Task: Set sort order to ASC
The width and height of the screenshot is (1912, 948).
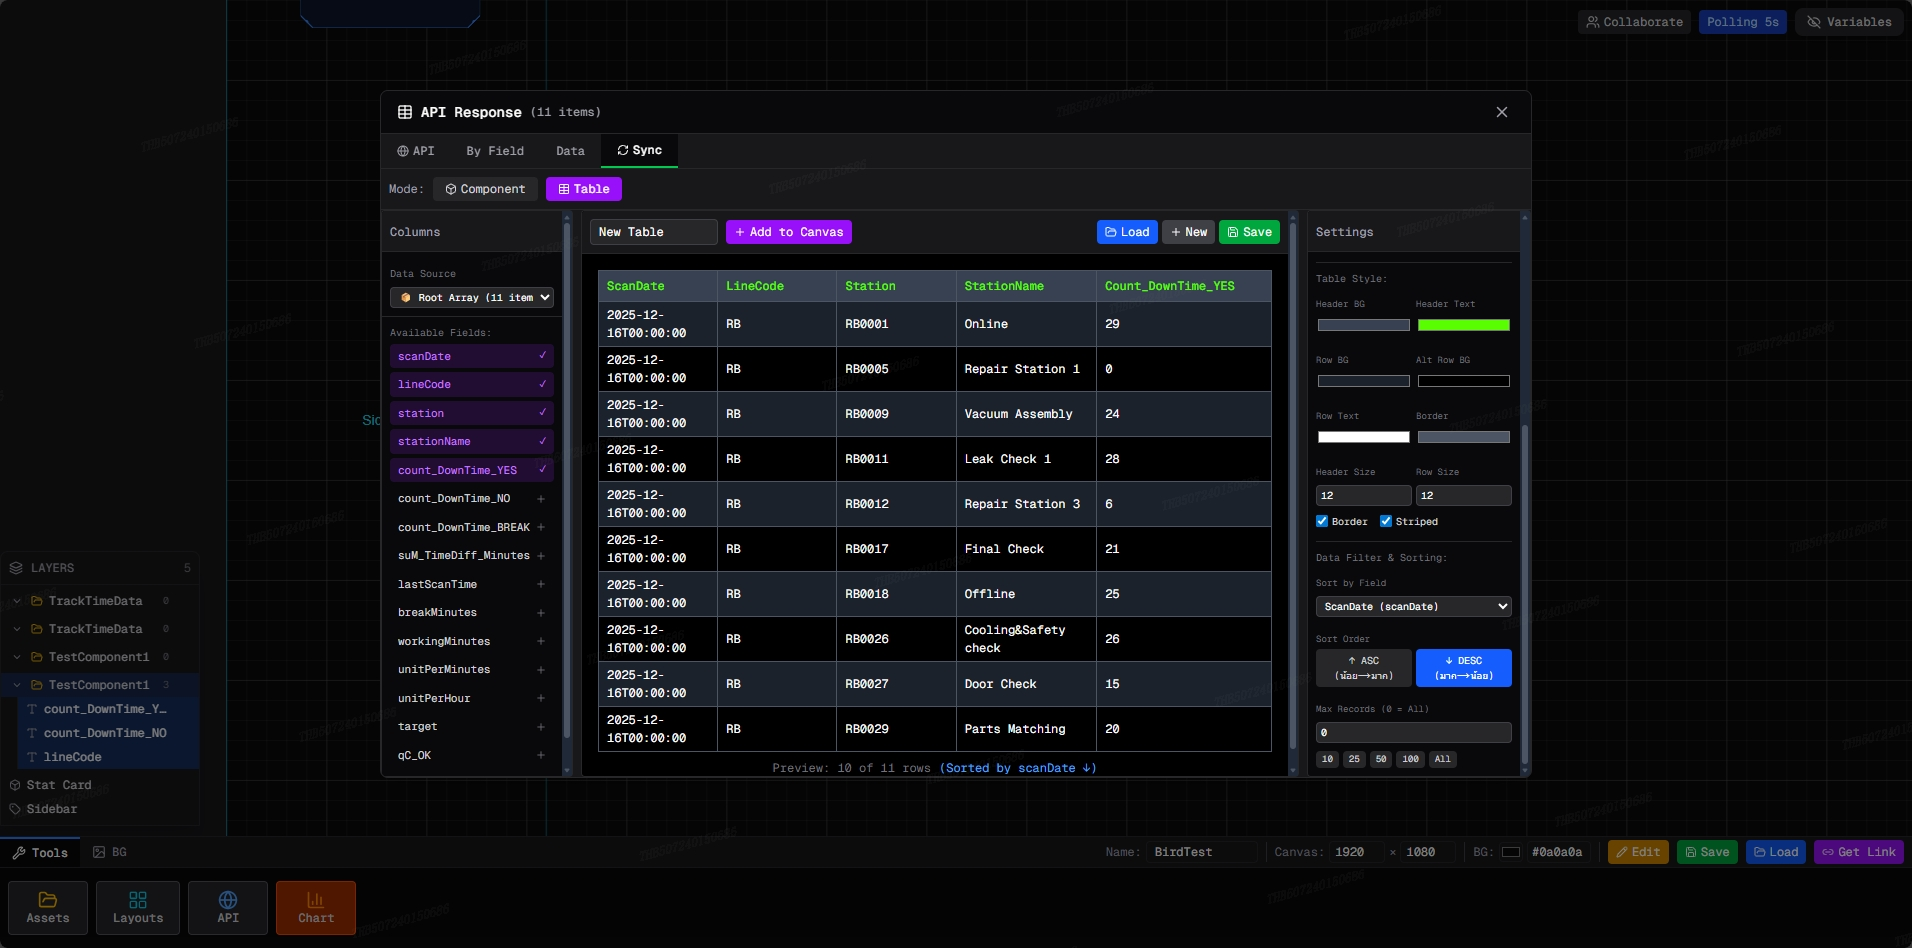Action: [1364, 668]
